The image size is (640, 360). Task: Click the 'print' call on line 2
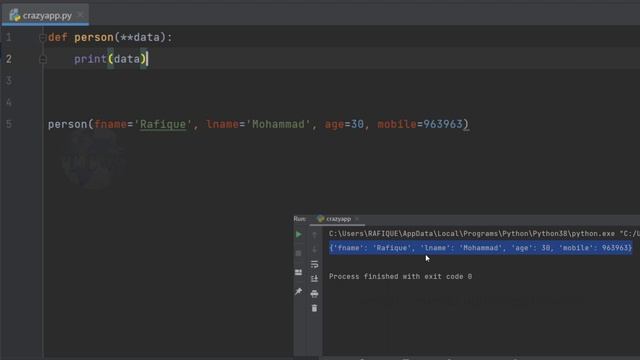pyautogui.click(x=90, y=59)
